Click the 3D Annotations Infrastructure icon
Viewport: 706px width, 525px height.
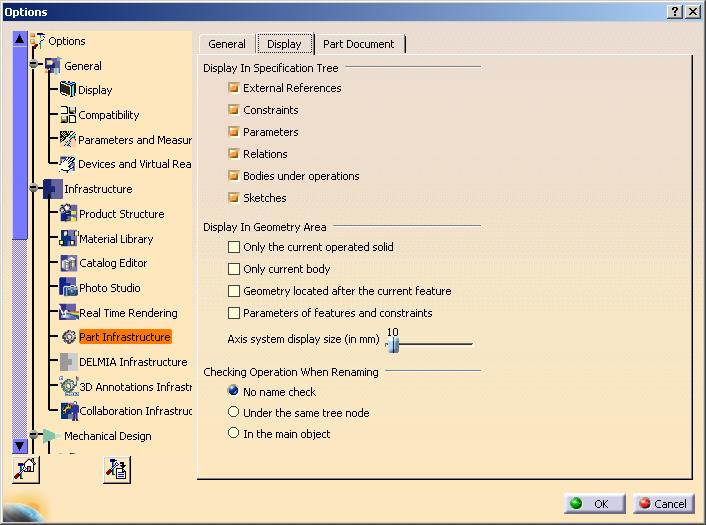point(68,386)
